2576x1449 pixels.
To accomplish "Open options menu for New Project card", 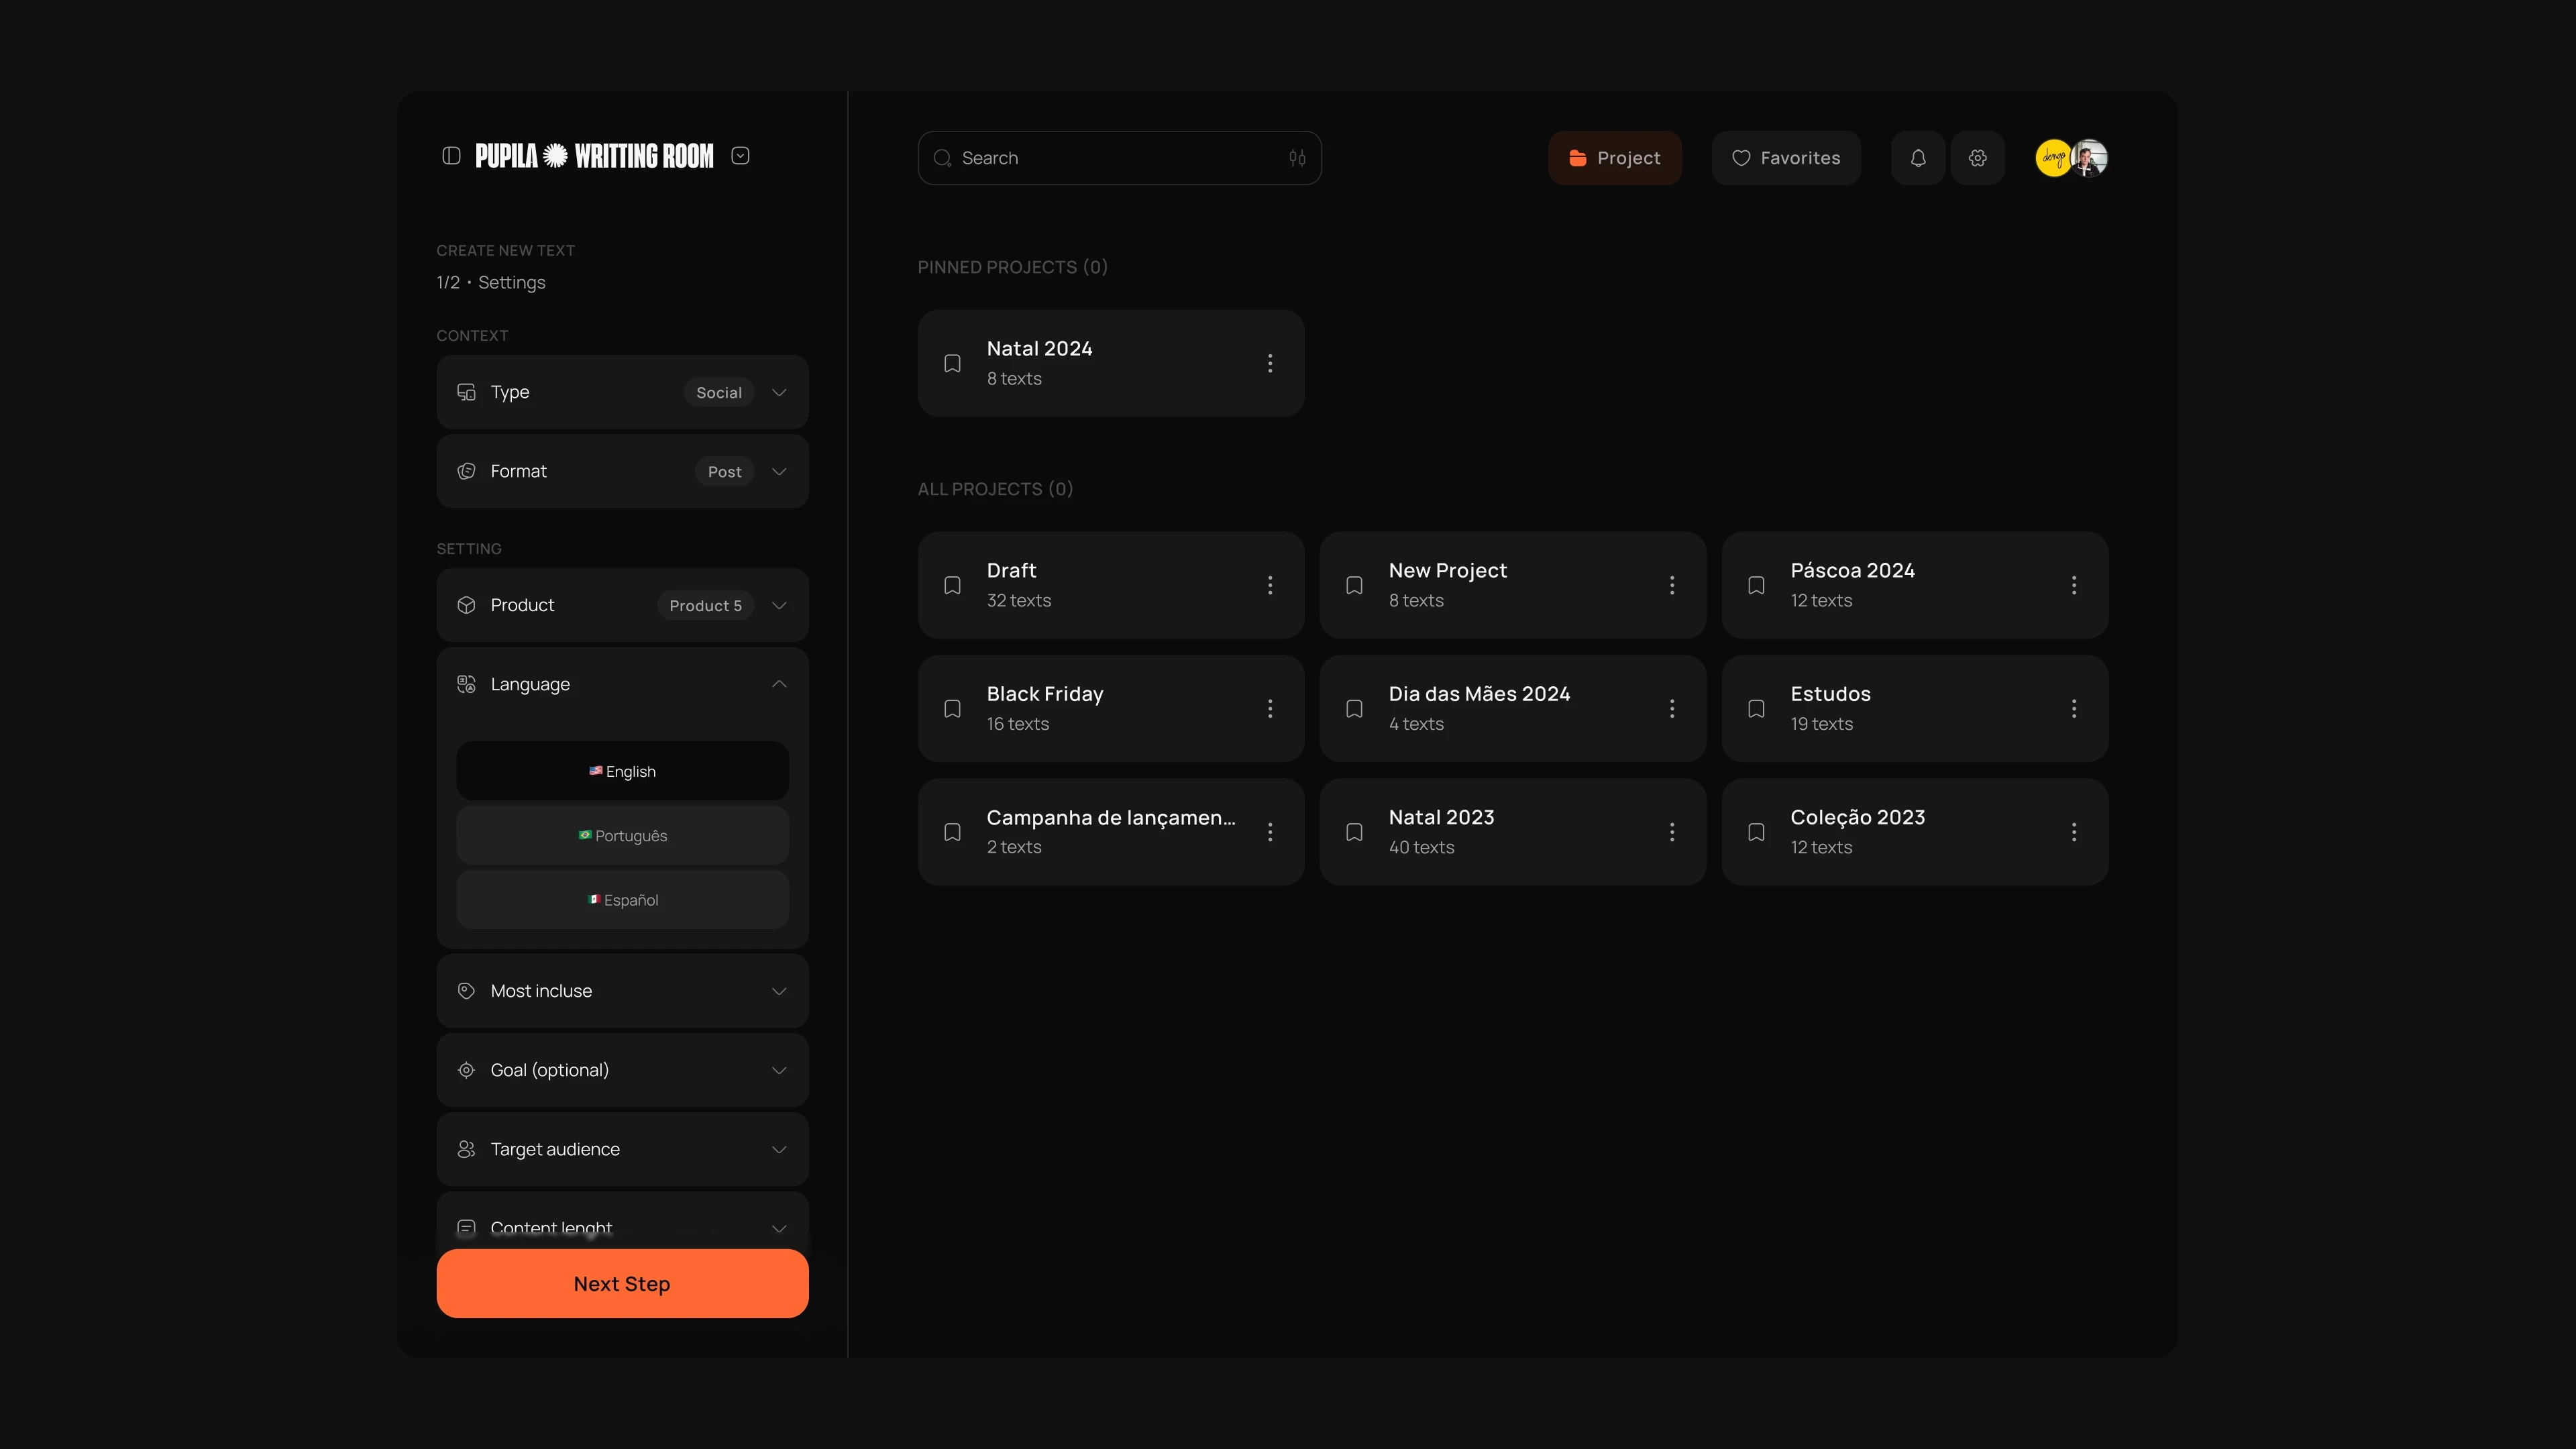I will [1672, 585].
